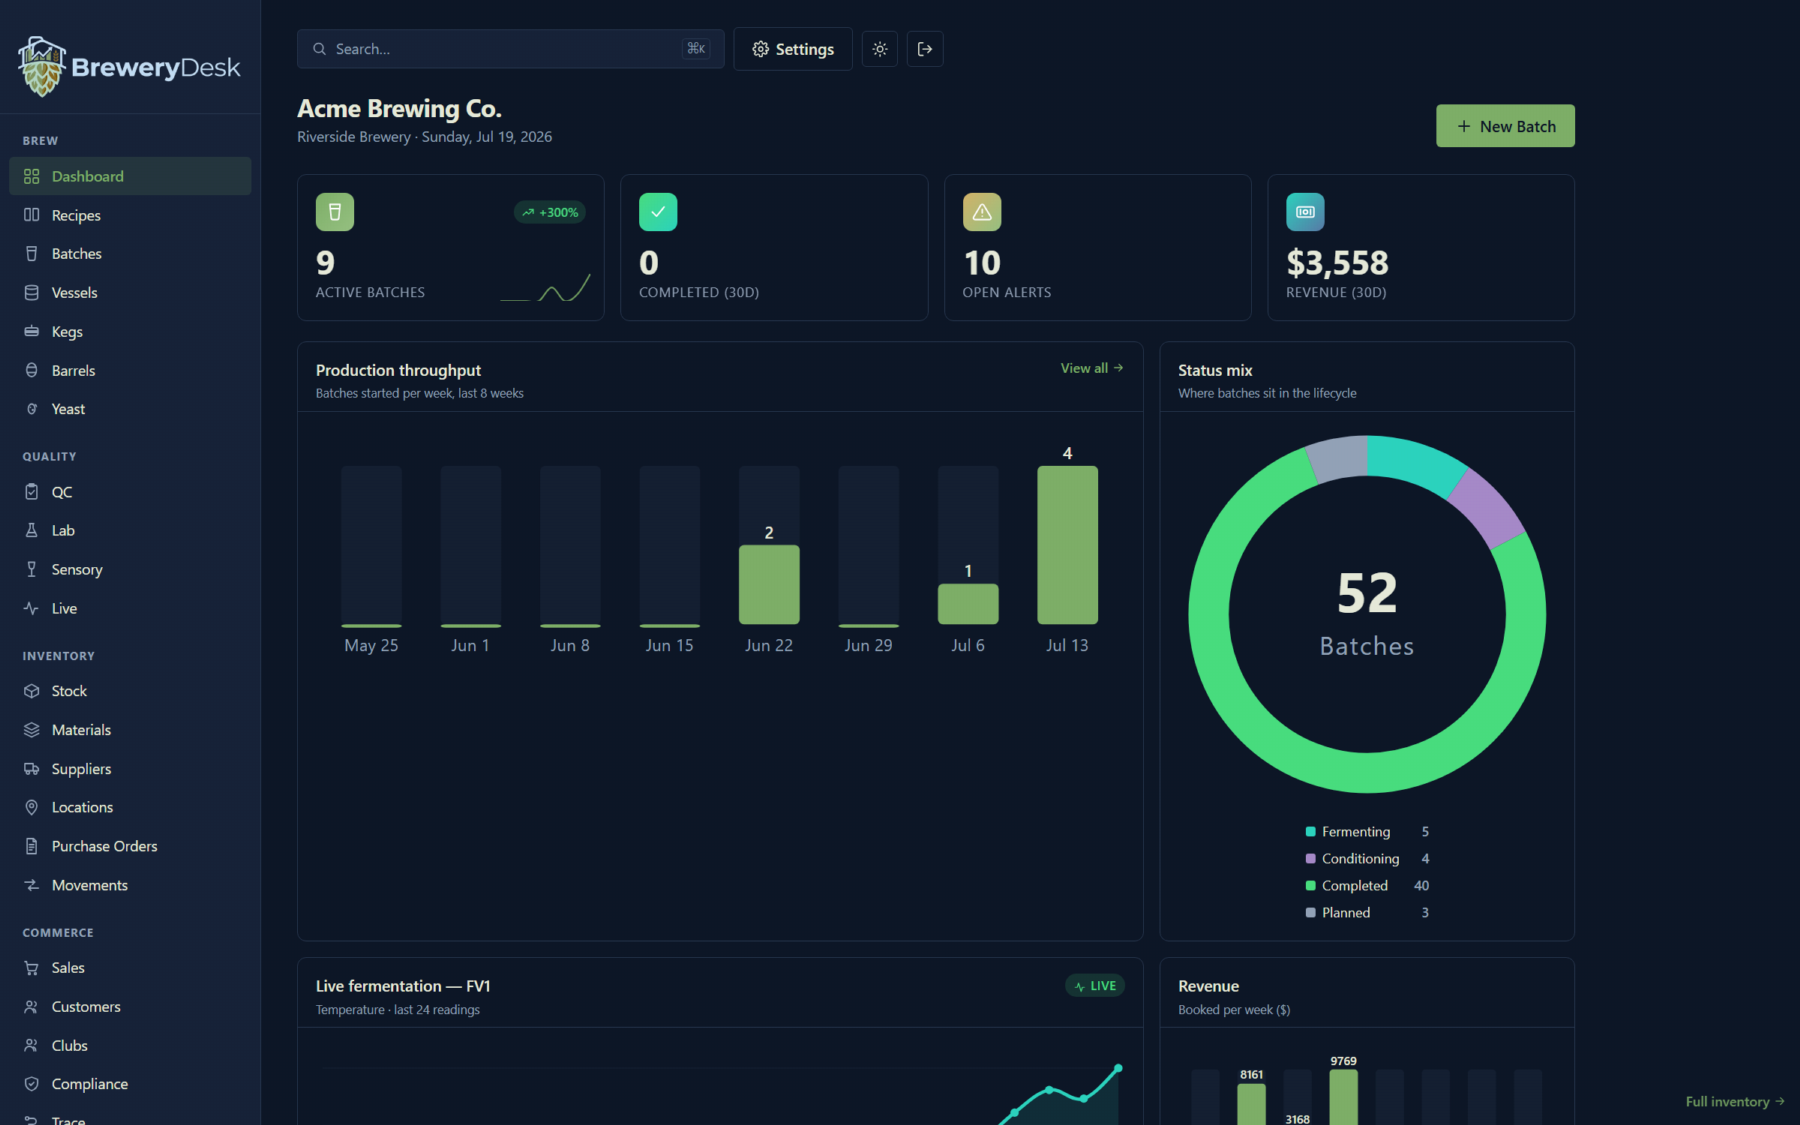Click the Revenue cash icon
This screenshot has width=1800, height=1125.
(x=1305, y=212)
